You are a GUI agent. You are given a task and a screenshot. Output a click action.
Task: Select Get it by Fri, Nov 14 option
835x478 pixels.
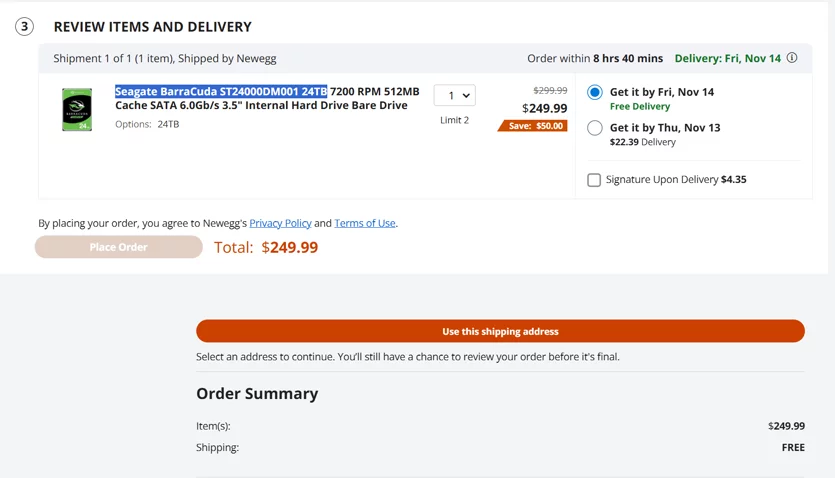(595, 92)
